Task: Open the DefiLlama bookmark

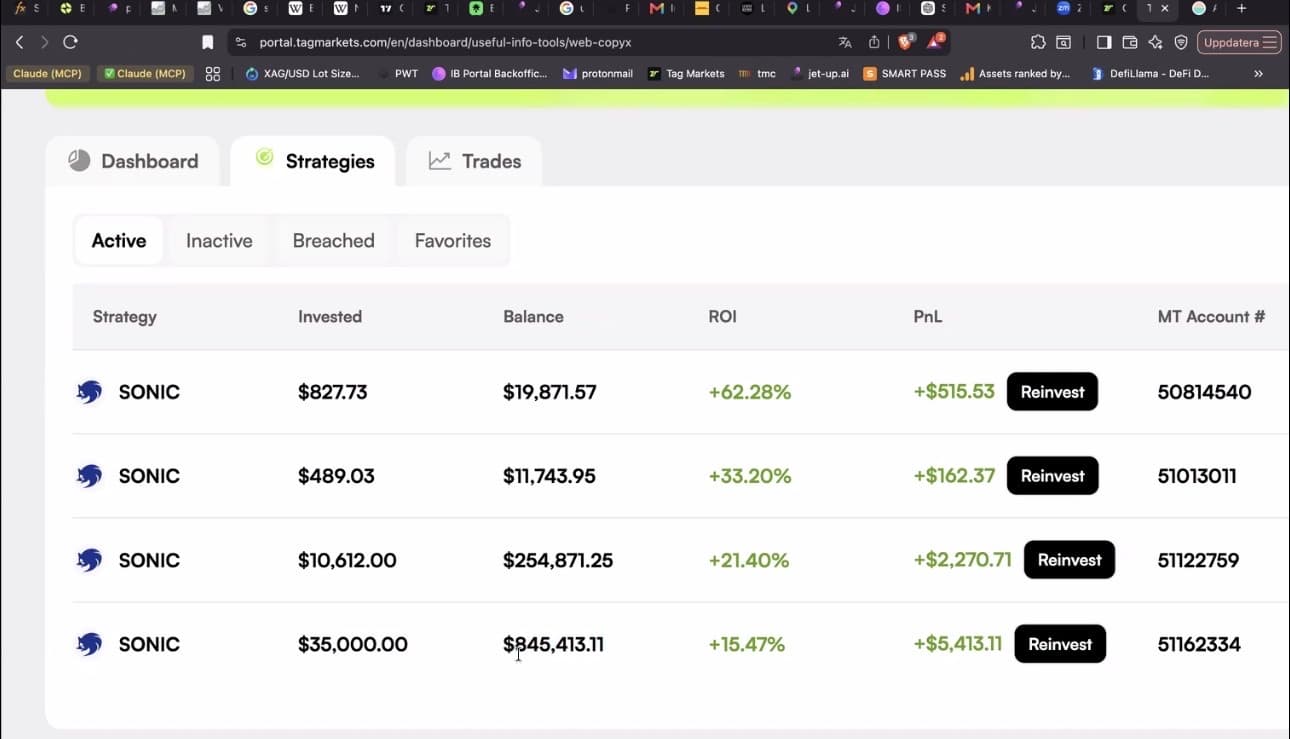Action: [x=1150, y=73]
